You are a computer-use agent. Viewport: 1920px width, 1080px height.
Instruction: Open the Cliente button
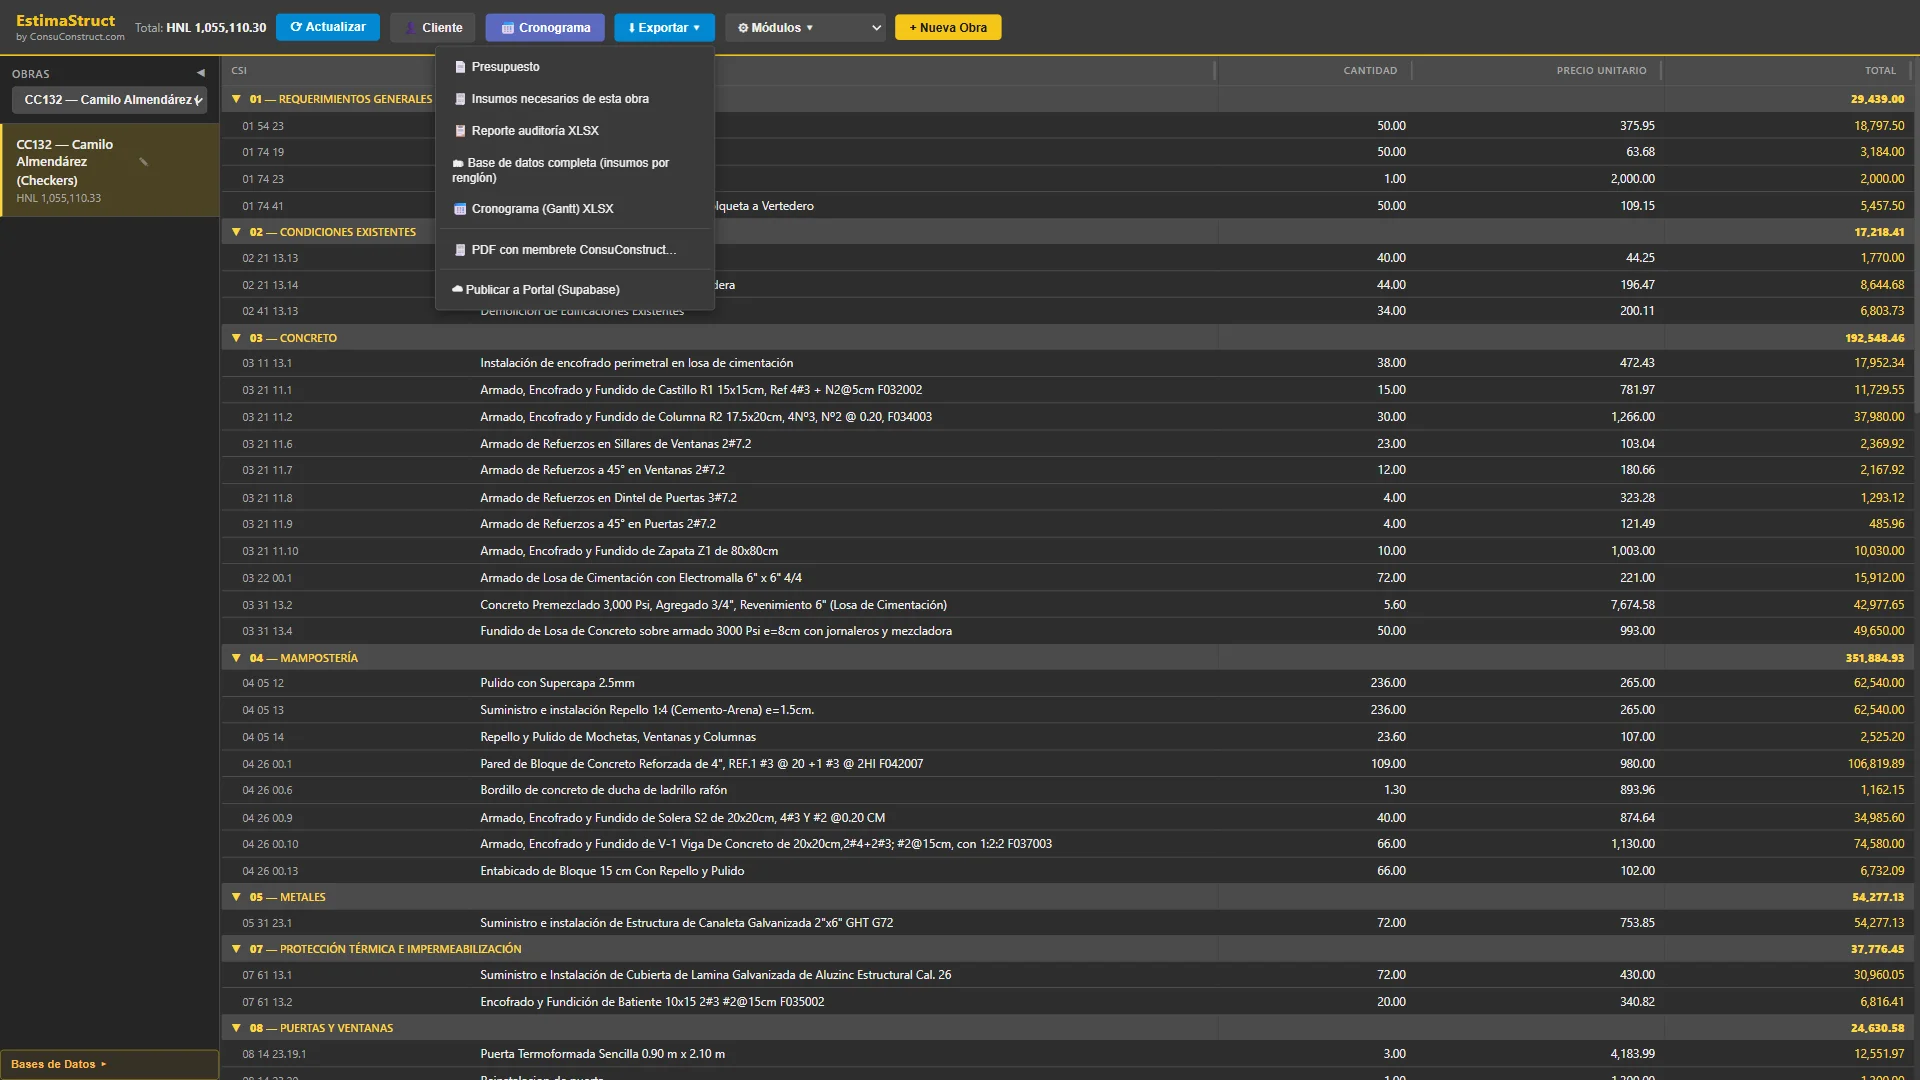[x=433, y=28]
